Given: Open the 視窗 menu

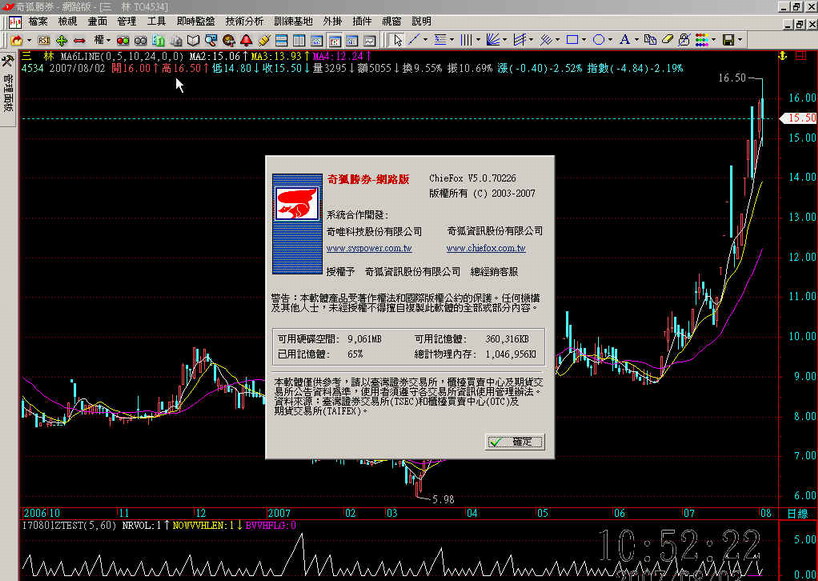Looking at the screenshot, I should [x=391, y=21].
